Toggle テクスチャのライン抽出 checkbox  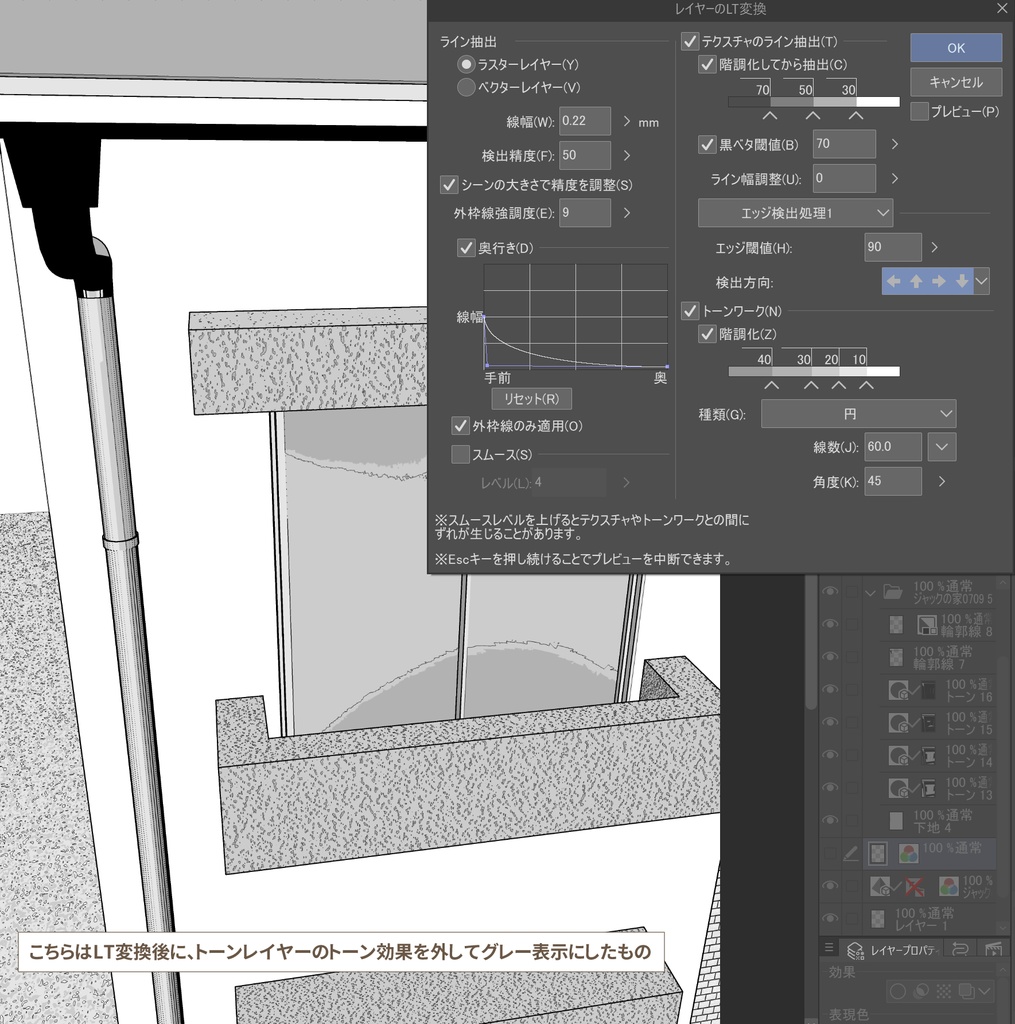[690, 41]
